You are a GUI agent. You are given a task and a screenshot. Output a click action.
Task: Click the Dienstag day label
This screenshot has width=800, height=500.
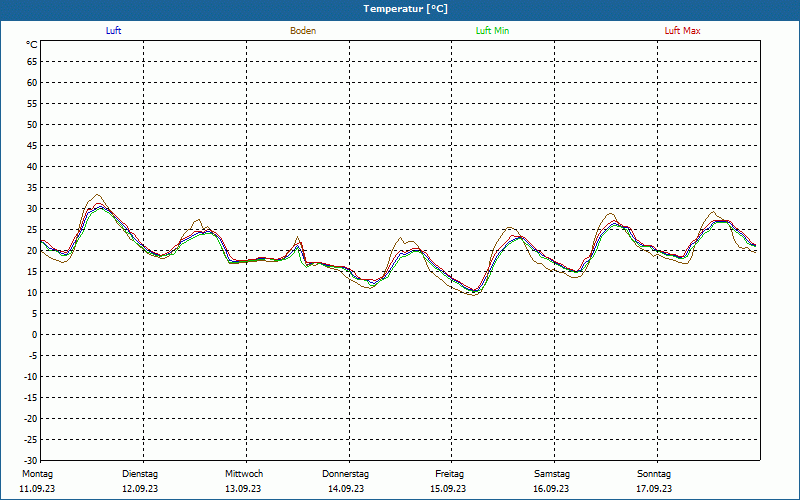tap(140, 474)
